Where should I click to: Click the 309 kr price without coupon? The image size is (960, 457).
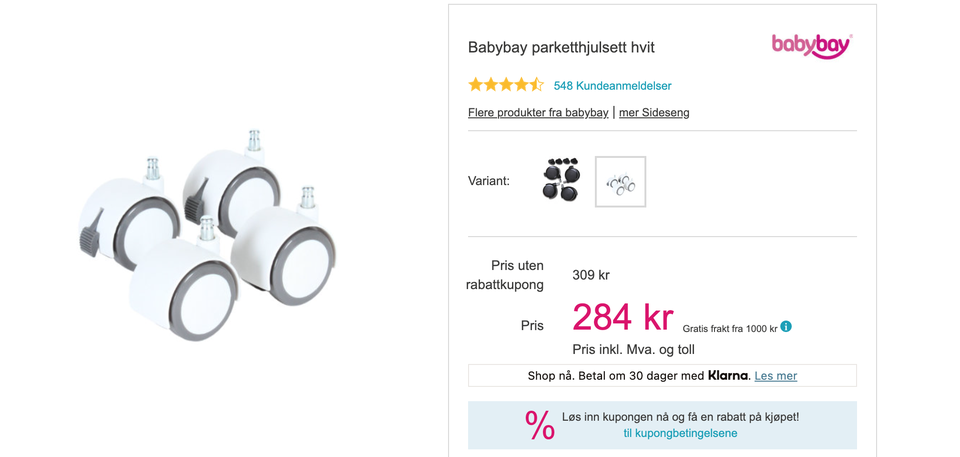click(591, 275)
